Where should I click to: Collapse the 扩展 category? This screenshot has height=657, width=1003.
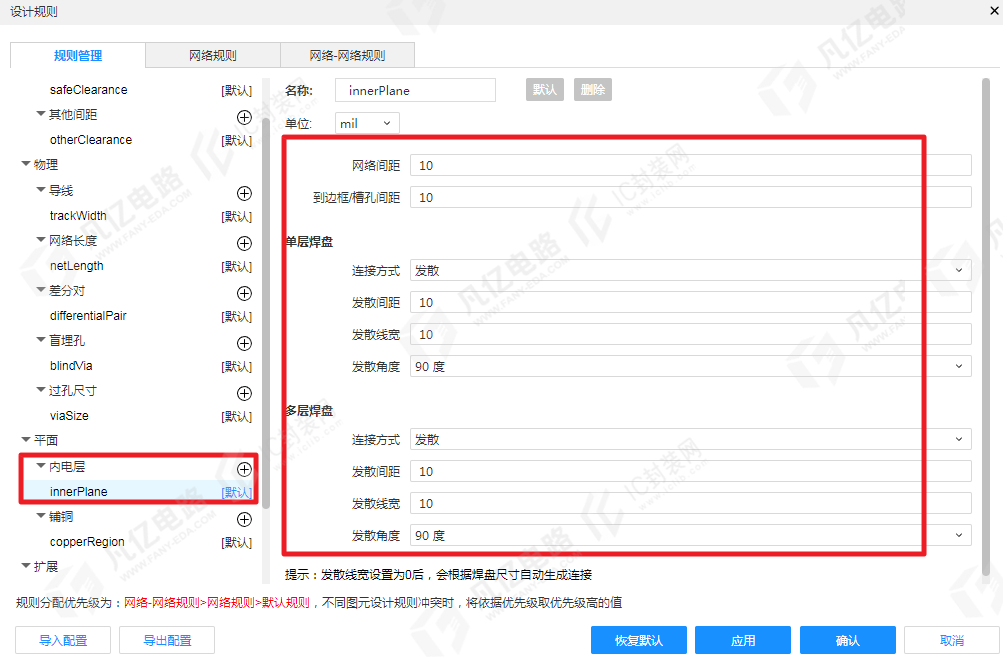pos(26,566)
